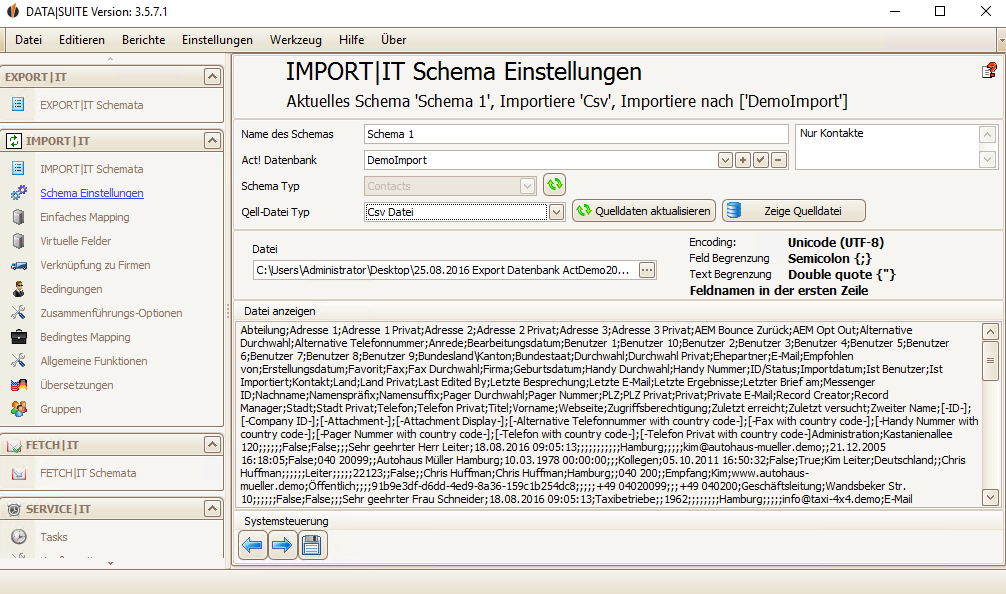Click the flag icon for Übersetzungen
This screenshot has height=594, width=1006.
point(19,385)
